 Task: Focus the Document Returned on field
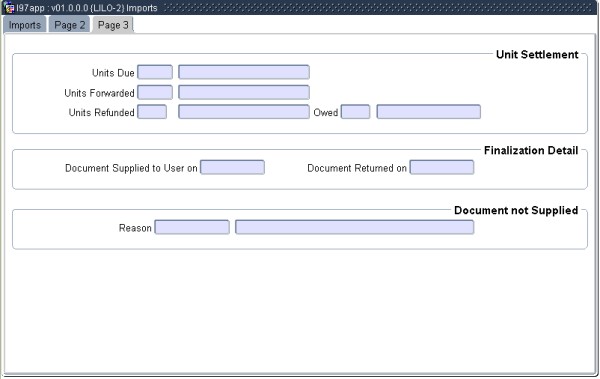tap(442, 168)
